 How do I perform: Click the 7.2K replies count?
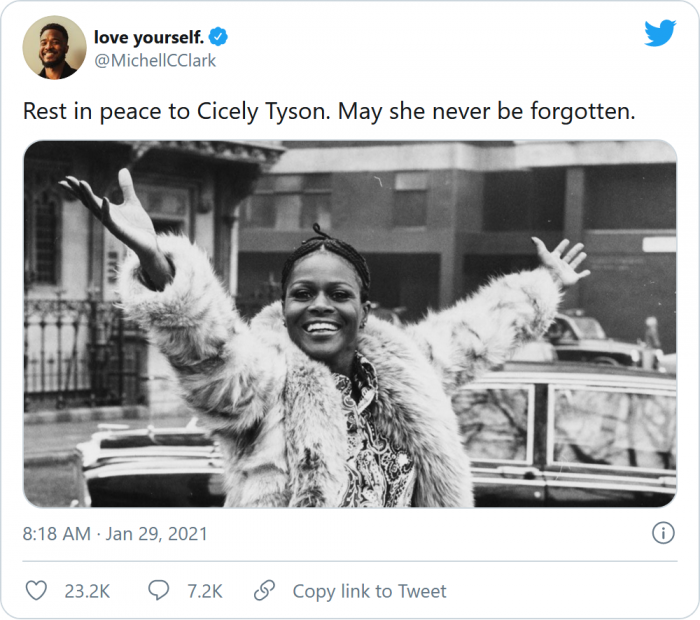[x=204, y=591]
